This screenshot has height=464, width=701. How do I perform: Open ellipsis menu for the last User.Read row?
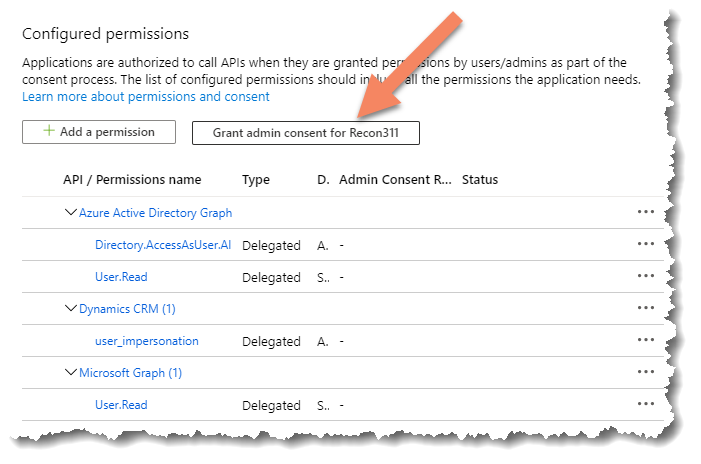click(645, 405)
